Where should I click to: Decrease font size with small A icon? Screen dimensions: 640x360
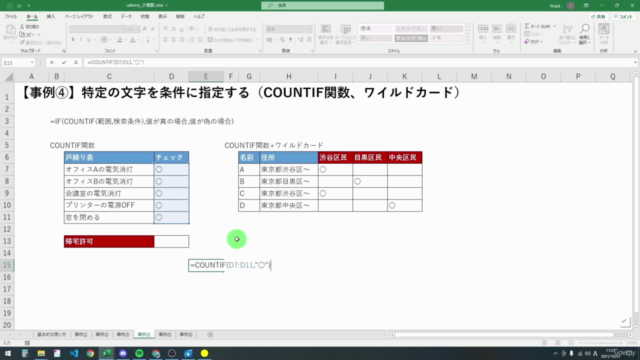pyautogui.click(x=153, y=29)
